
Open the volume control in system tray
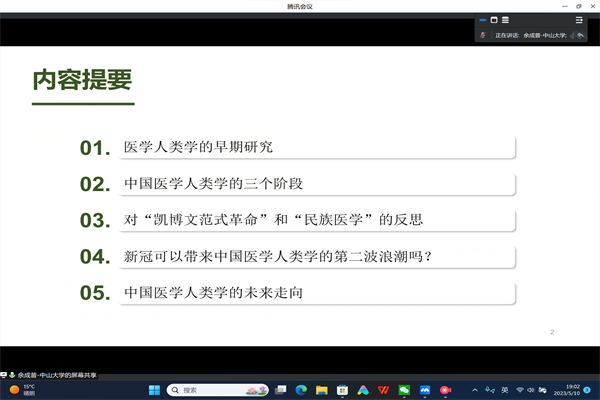coord(533,390)
